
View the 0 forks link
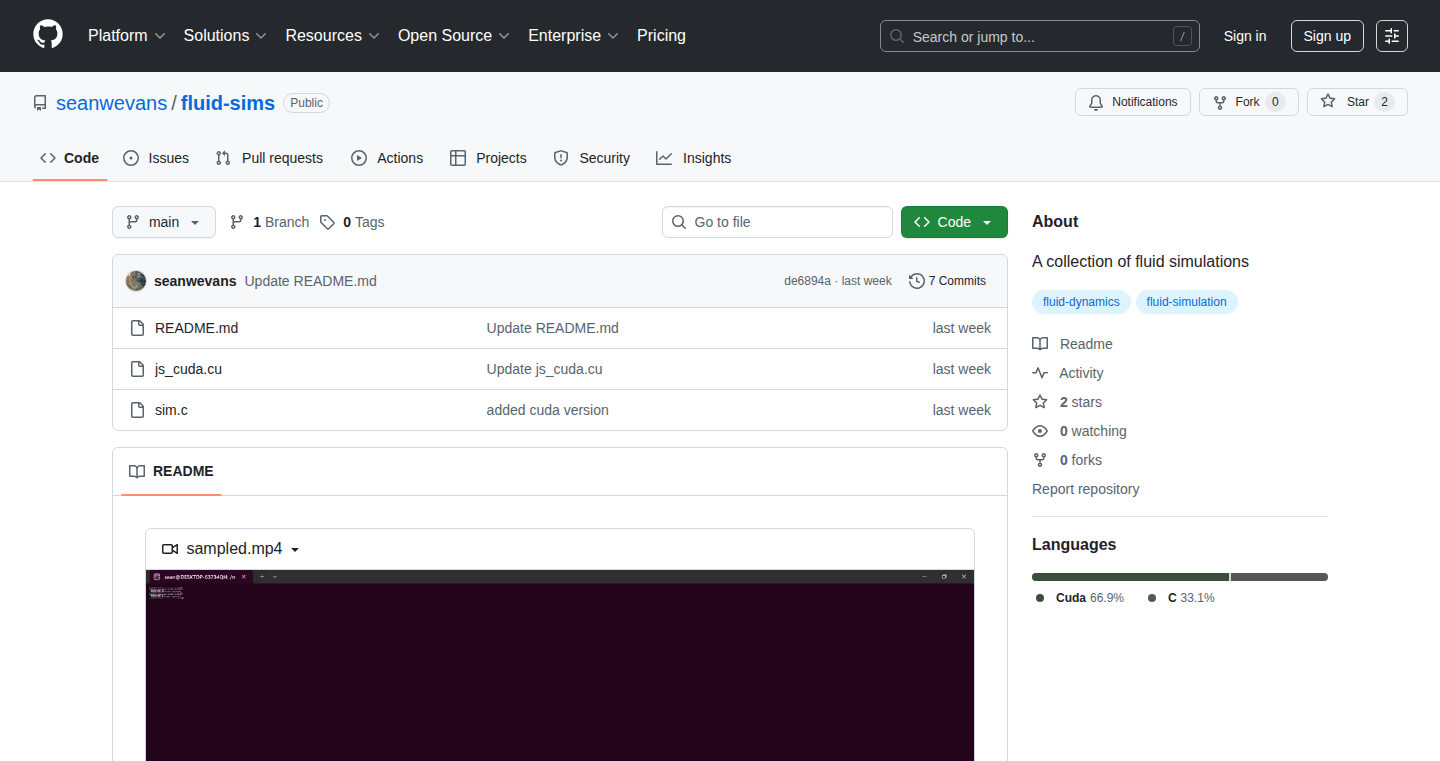[1067, 460]
